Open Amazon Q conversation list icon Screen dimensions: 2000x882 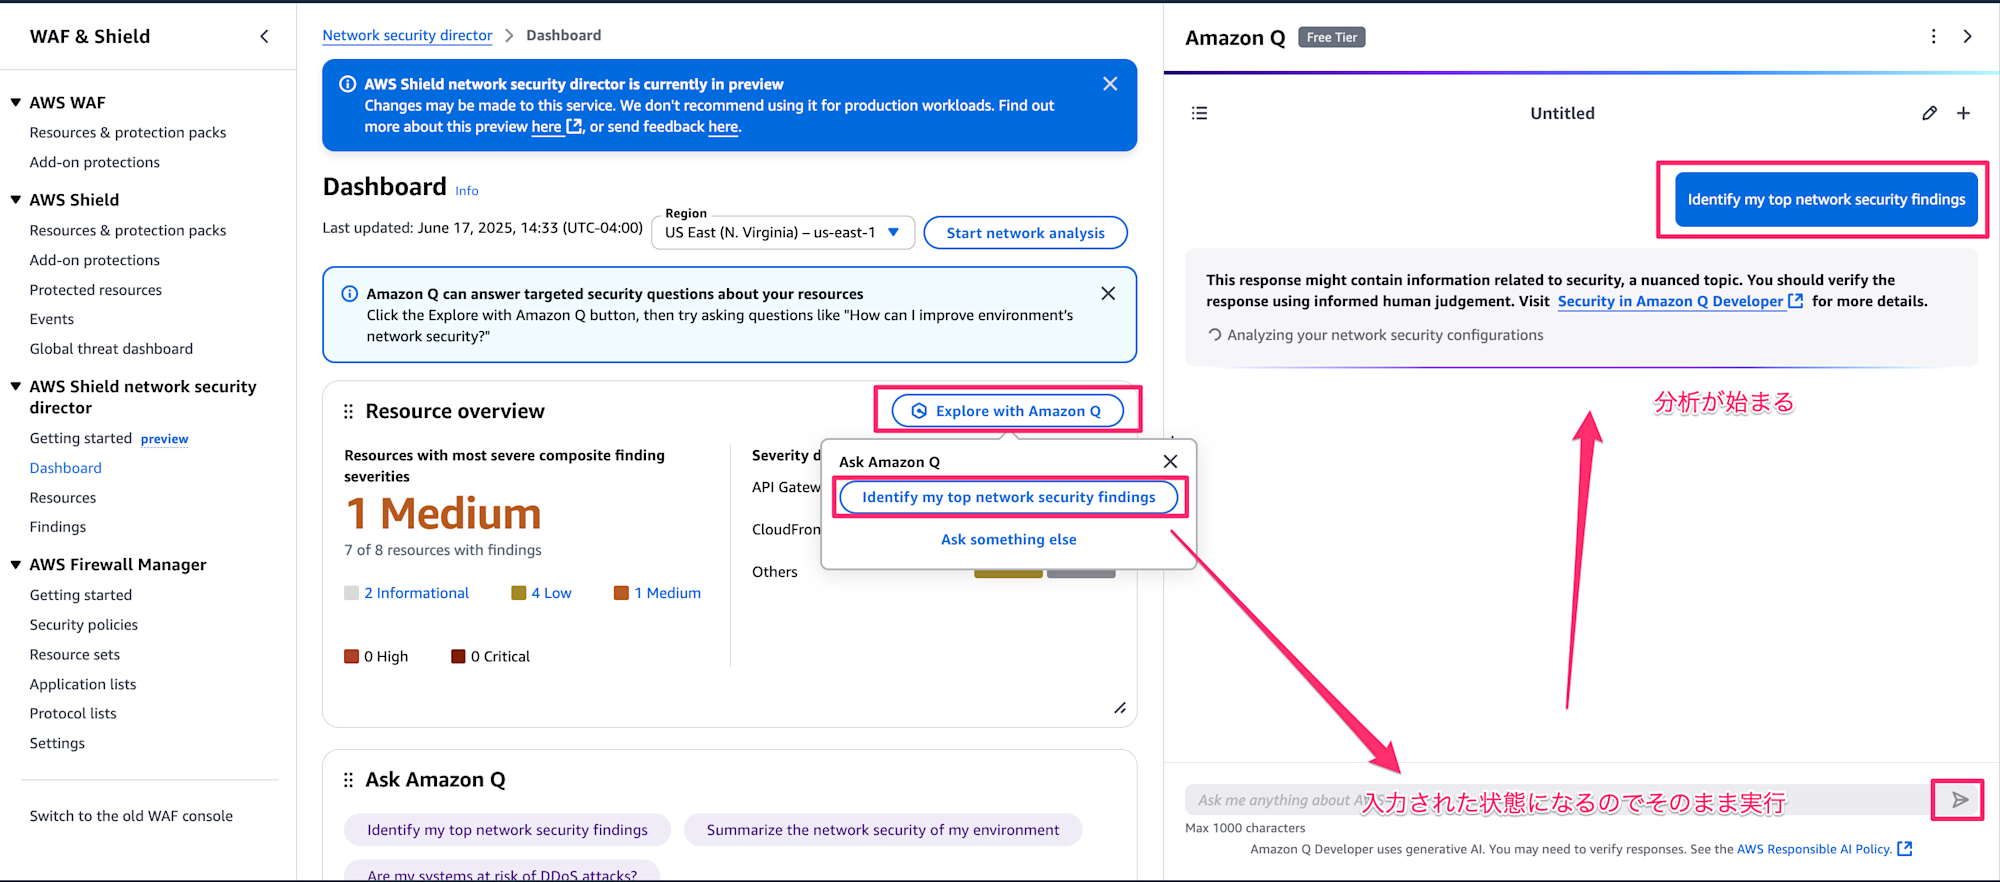1199,113
